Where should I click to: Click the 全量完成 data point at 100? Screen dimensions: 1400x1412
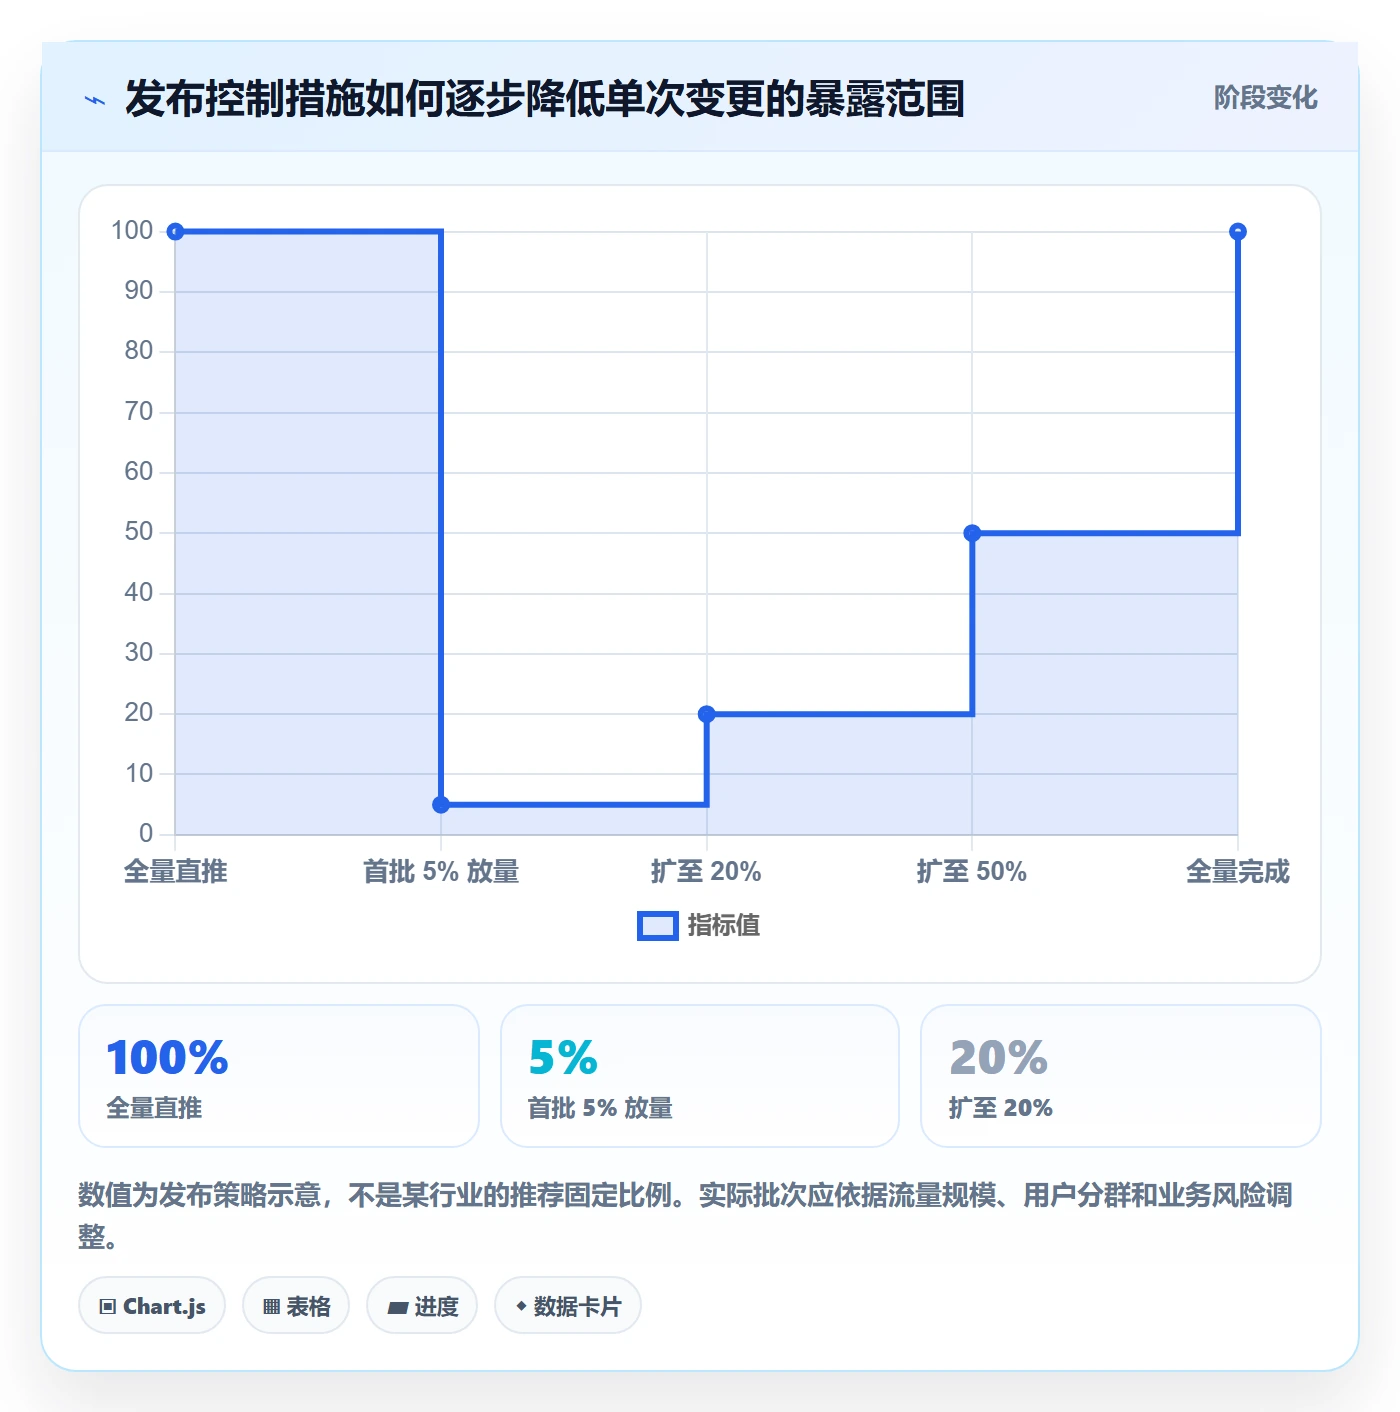1238,232
